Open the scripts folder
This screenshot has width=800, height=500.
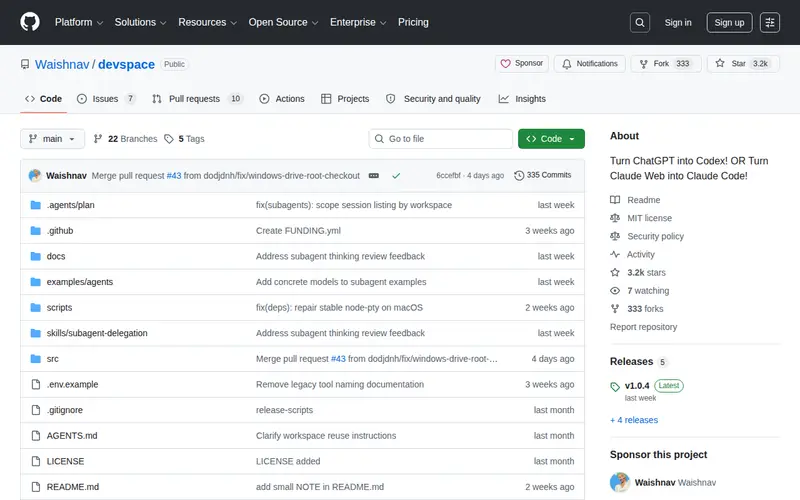pyautogui.click(x=59, y=308)
